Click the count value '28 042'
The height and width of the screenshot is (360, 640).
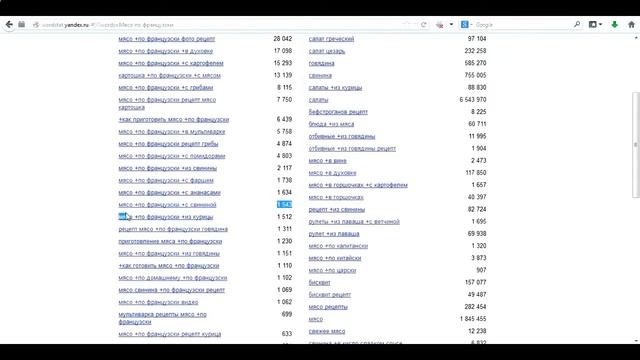coord(282,39)
